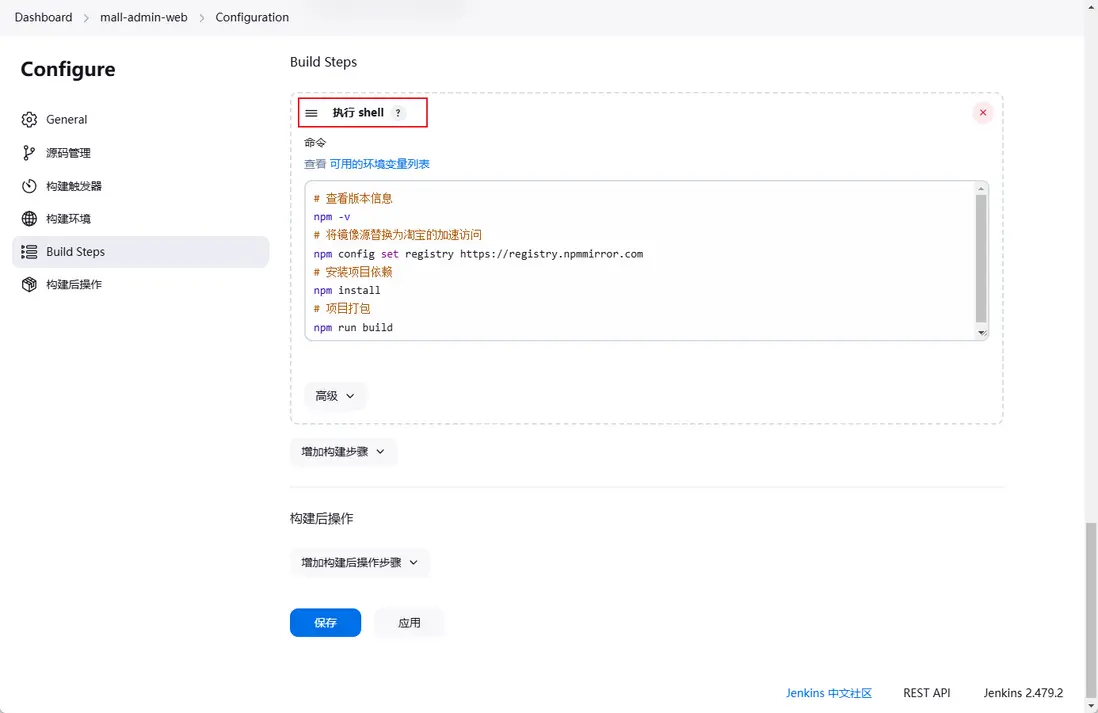
Task: Go to 构建触发器 section
Action: pyautogui.click(x=140, y=186)
